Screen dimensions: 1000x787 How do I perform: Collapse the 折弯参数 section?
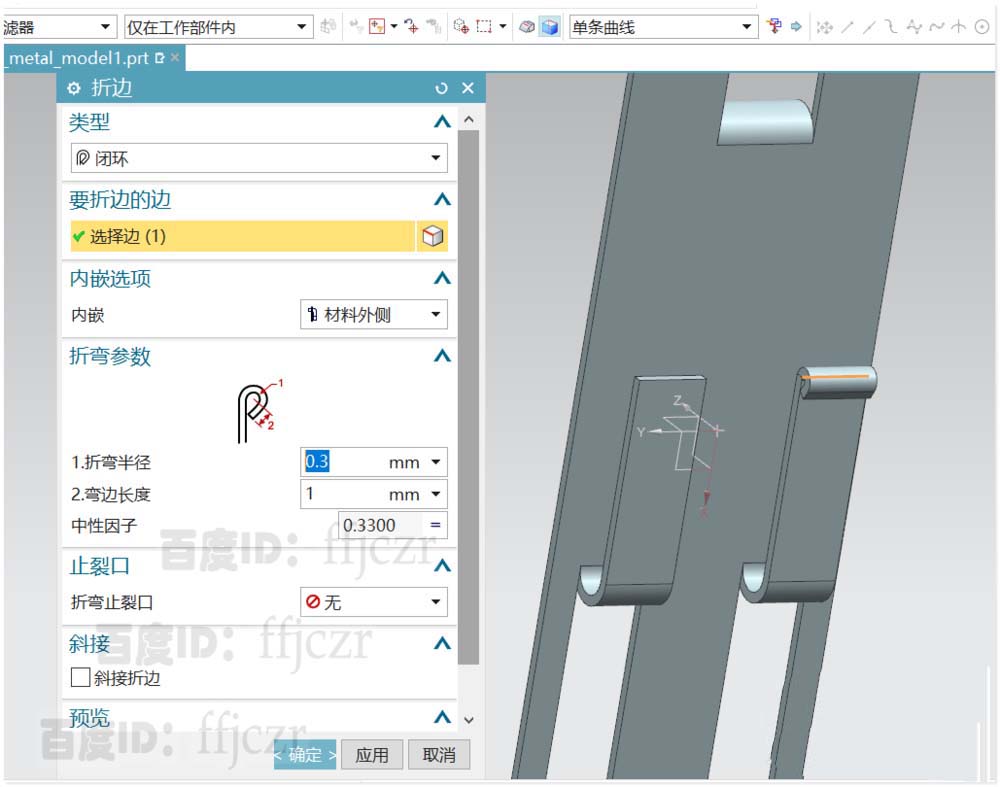coord(442,356)
